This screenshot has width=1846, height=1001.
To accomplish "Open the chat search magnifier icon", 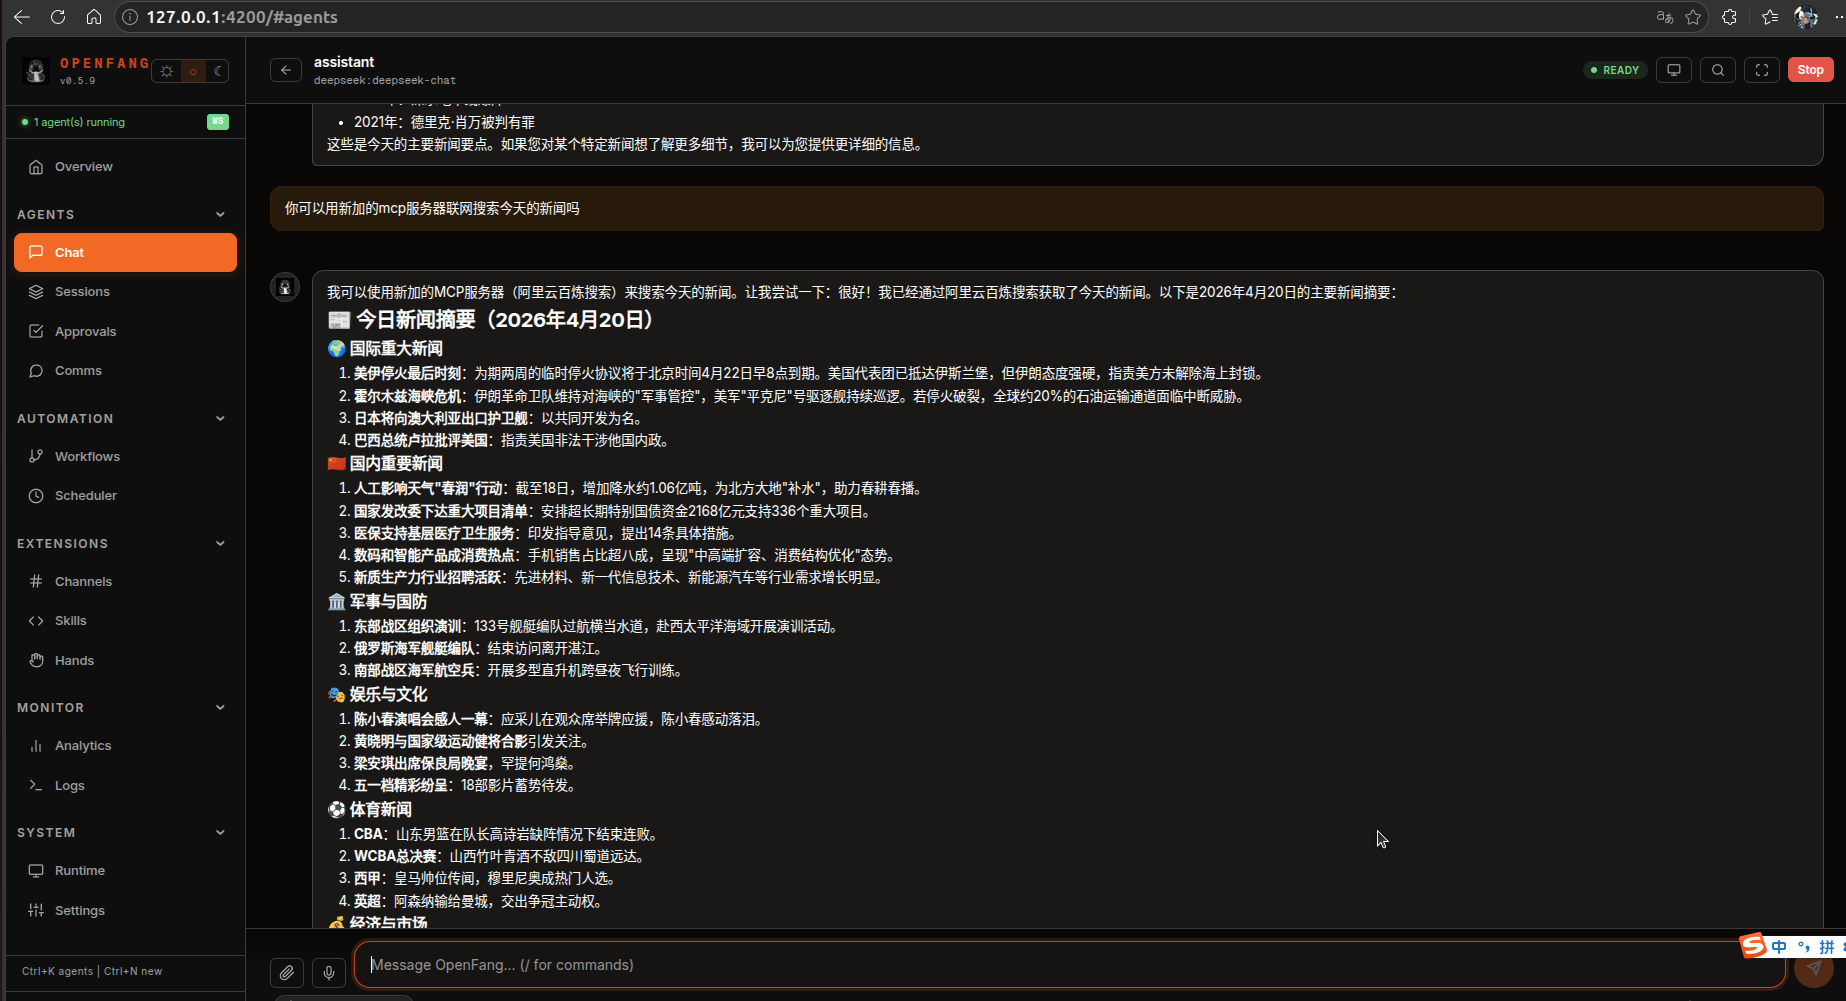I will 1718,70.
